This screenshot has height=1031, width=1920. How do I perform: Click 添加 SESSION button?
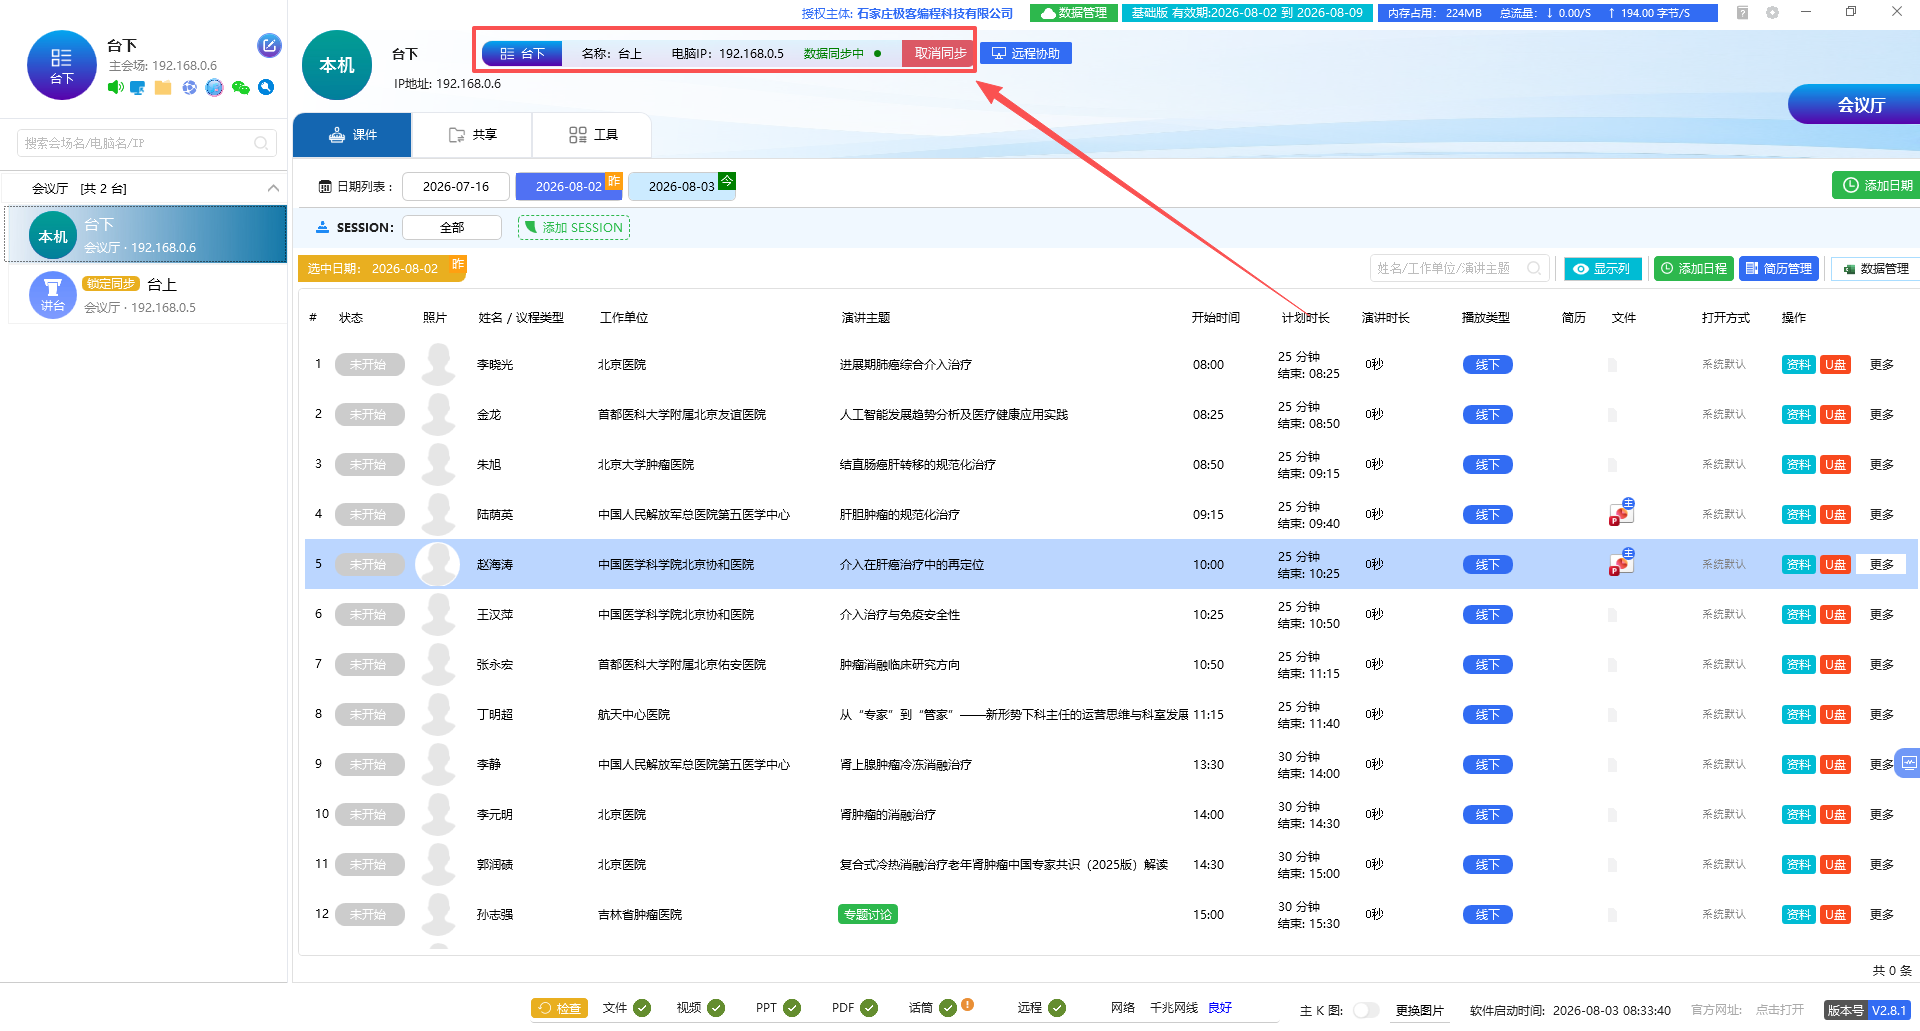pos(574,227)
